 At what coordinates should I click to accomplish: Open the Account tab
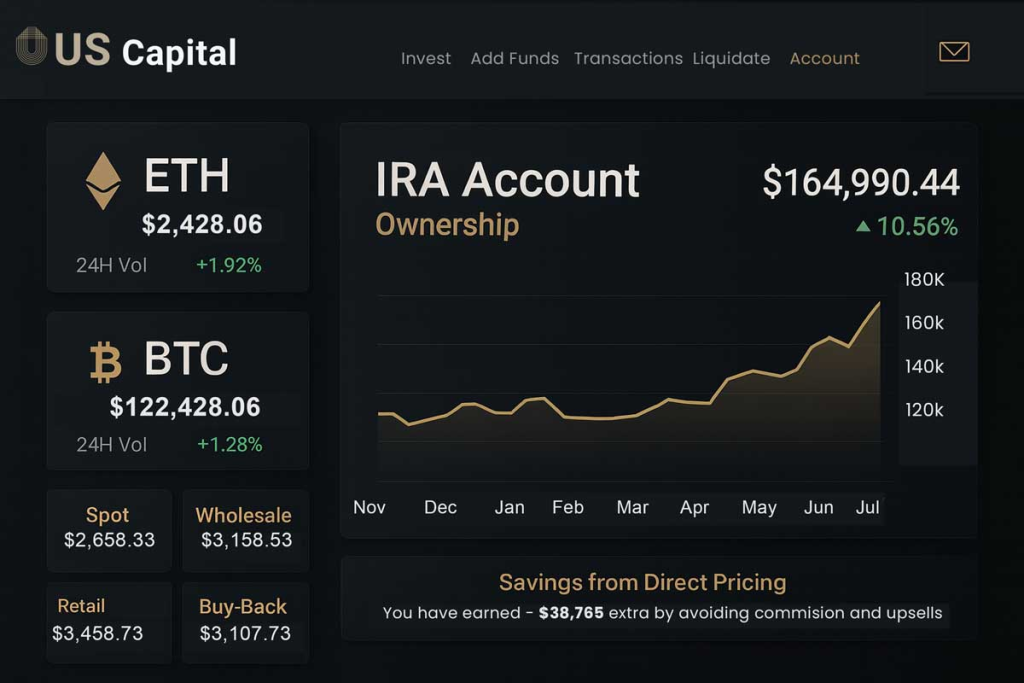824,58
